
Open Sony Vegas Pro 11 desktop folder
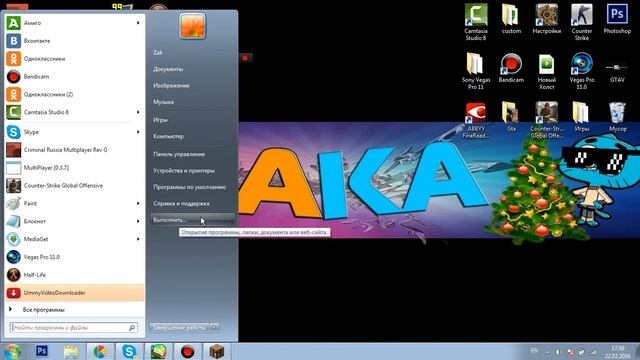point(476,71)
